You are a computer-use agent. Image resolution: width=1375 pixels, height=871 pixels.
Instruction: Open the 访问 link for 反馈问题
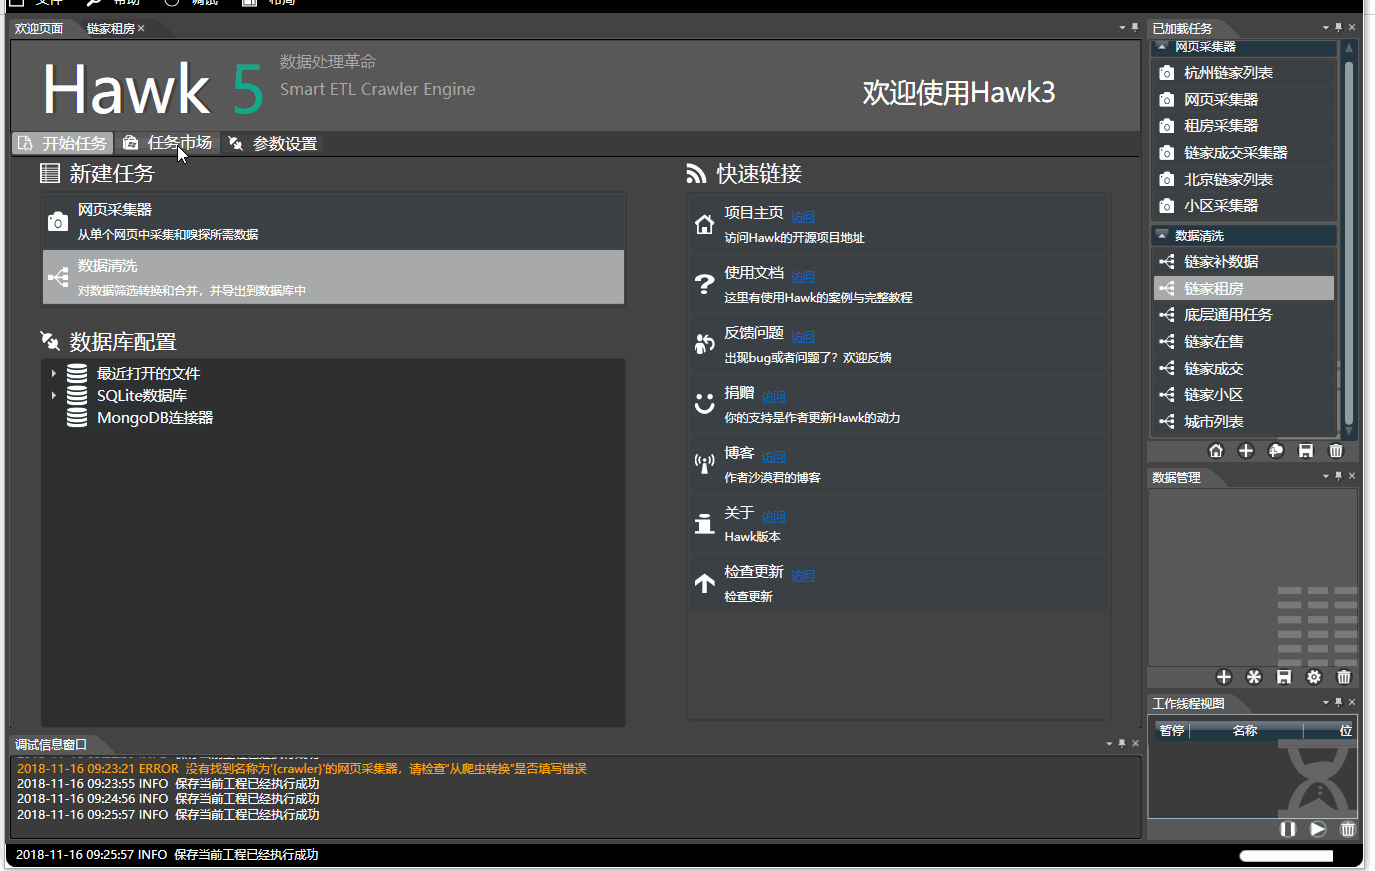(803, 337)
